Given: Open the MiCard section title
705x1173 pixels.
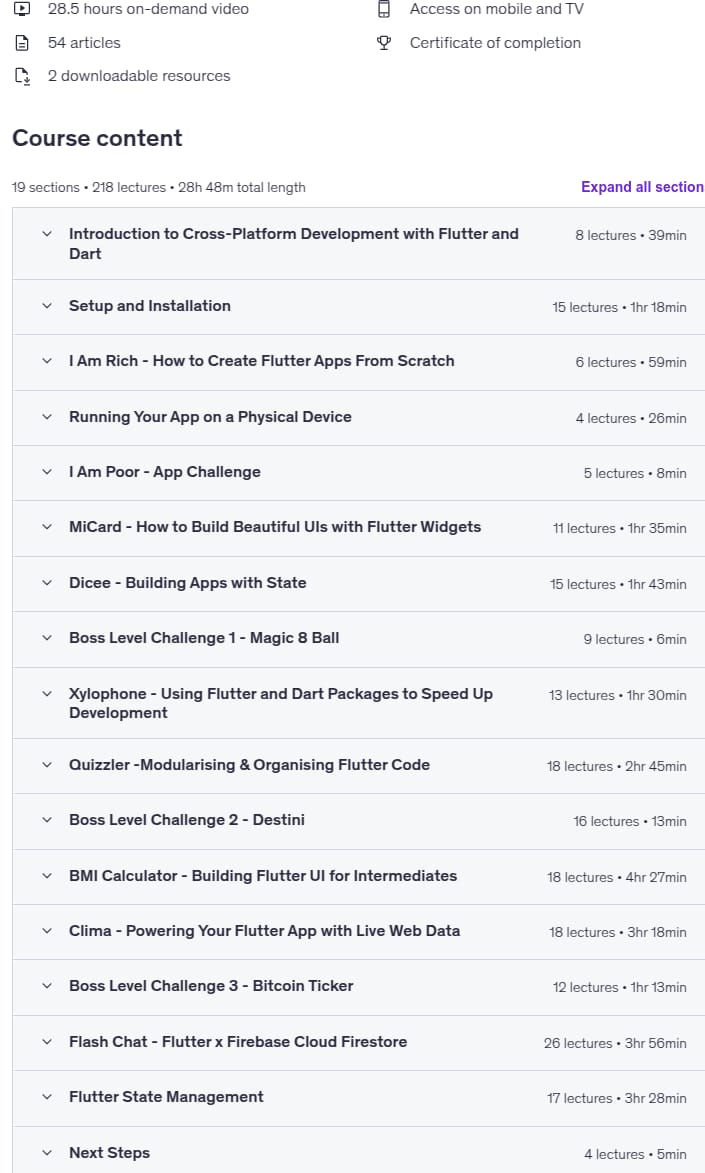Looking at the screenshot, I should point(275,527).
